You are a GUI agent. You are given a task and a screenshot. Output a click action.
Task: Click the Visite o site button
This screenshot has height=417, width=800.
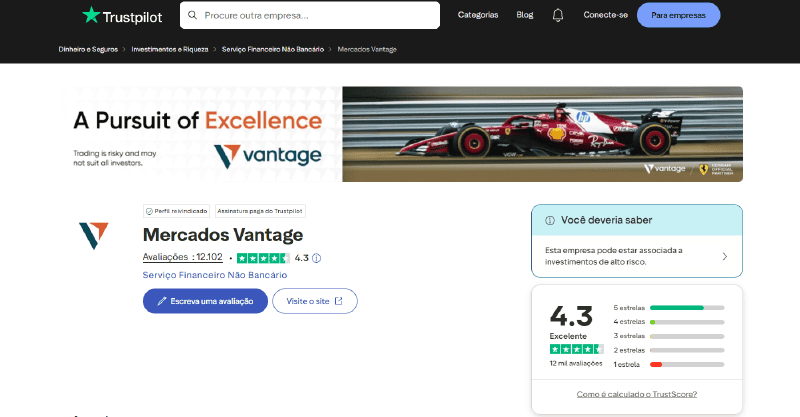(315, 301)
